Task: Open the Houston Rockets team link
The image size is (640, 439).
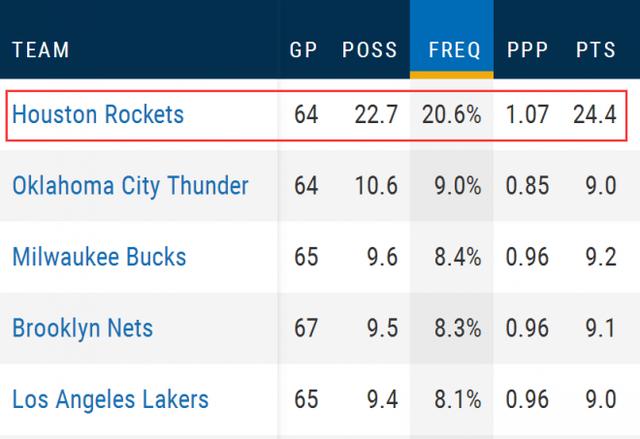Action: pos(98,114)
